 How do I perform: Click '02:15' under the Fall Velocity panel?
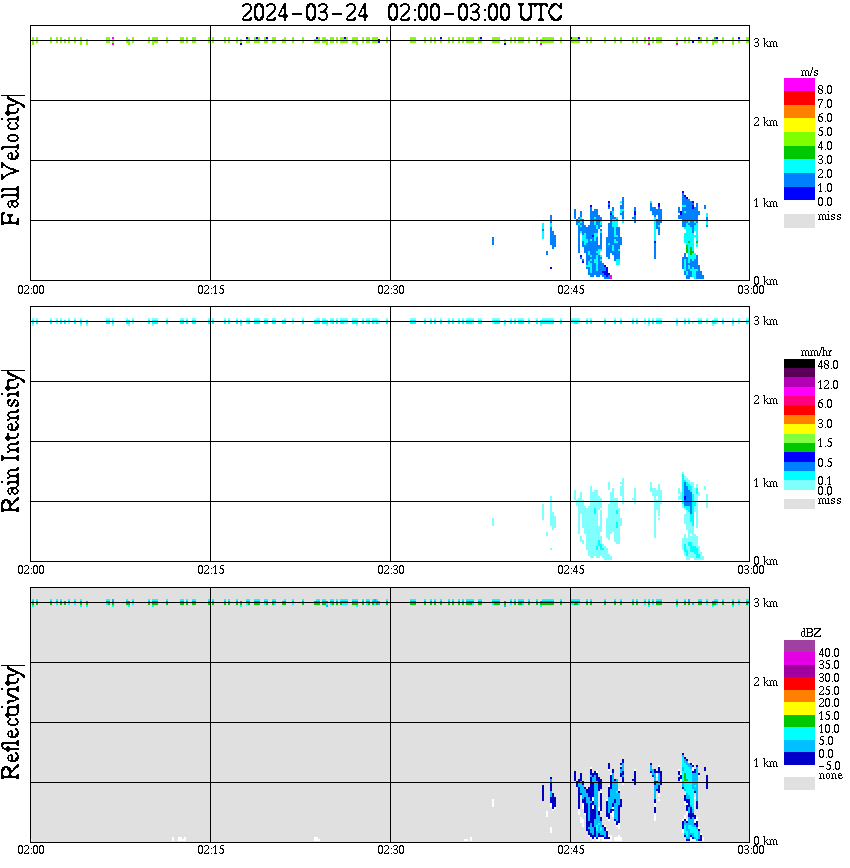211,290
